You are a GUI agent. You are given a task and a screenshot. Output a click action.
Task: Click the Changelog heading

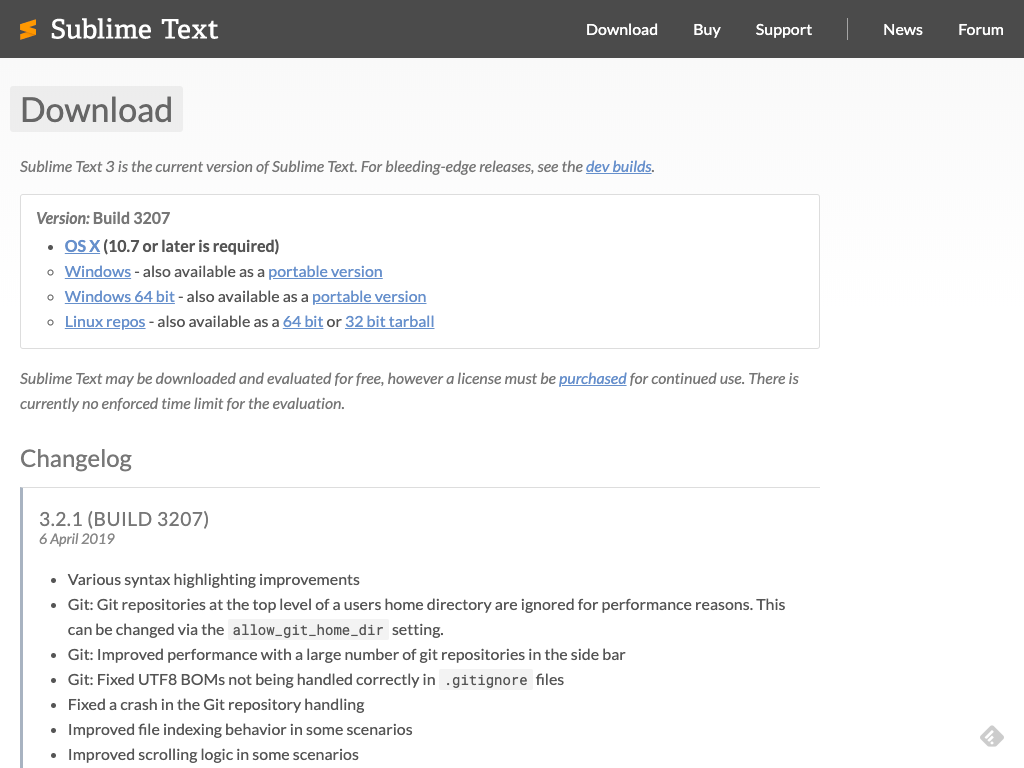(x=76, y=458)
